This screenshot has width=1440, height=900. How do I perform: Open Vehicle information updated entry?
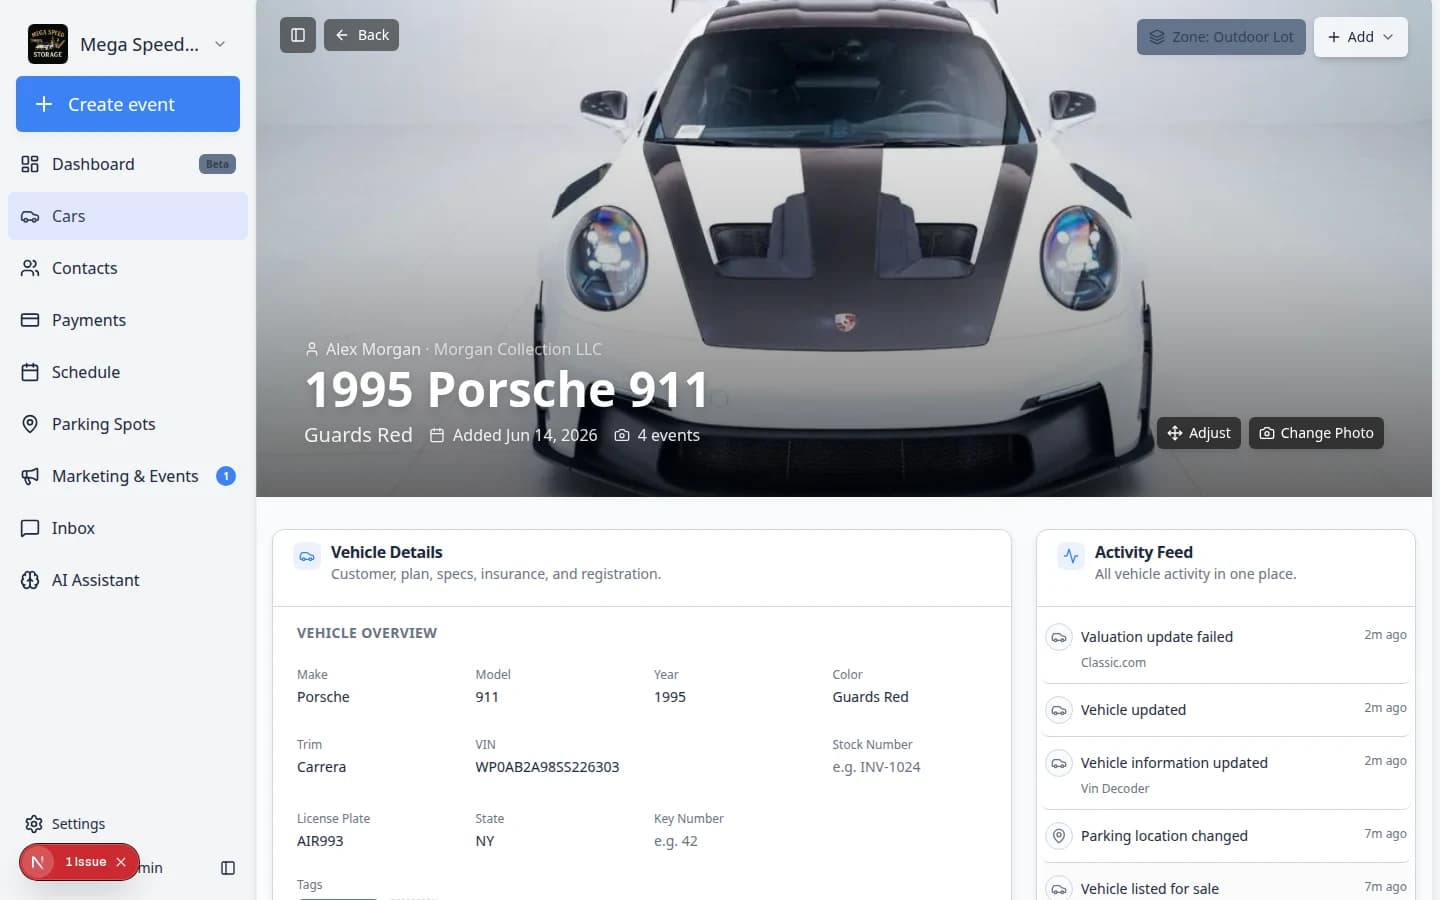[1226, 774]
